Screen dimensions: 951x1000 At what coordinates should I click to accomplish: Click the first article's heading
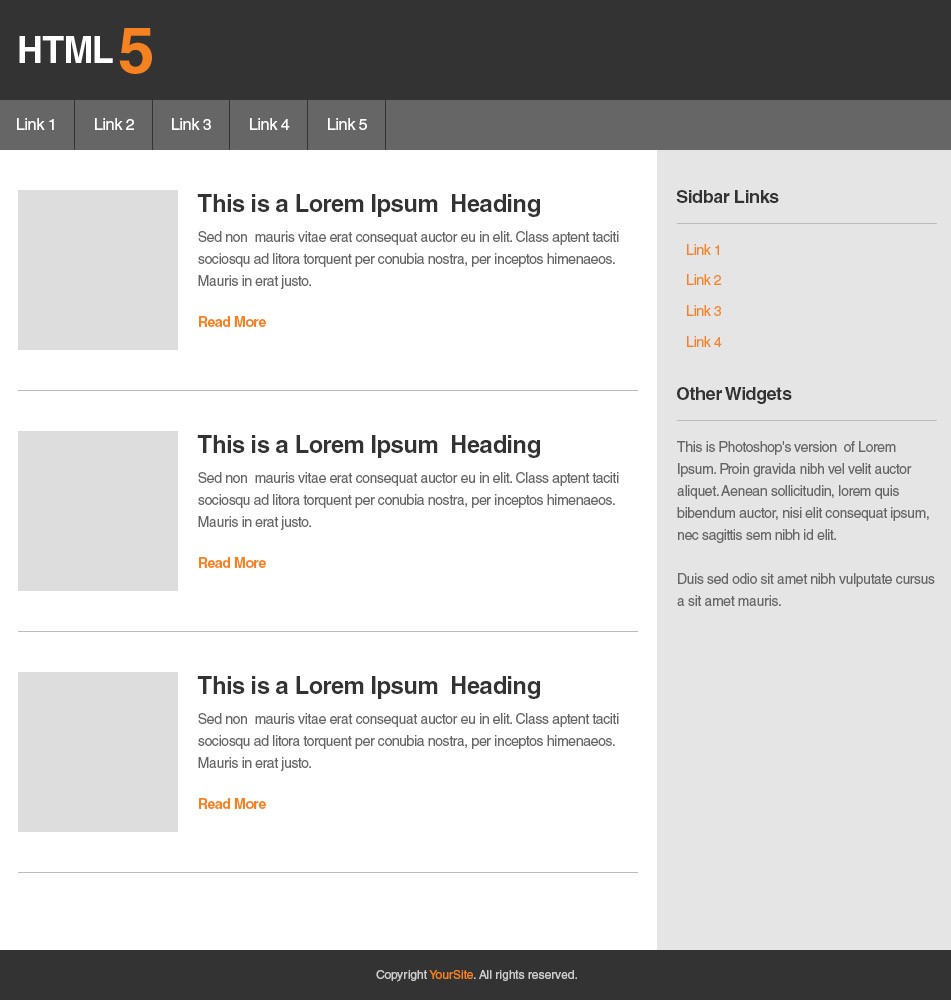369,204
